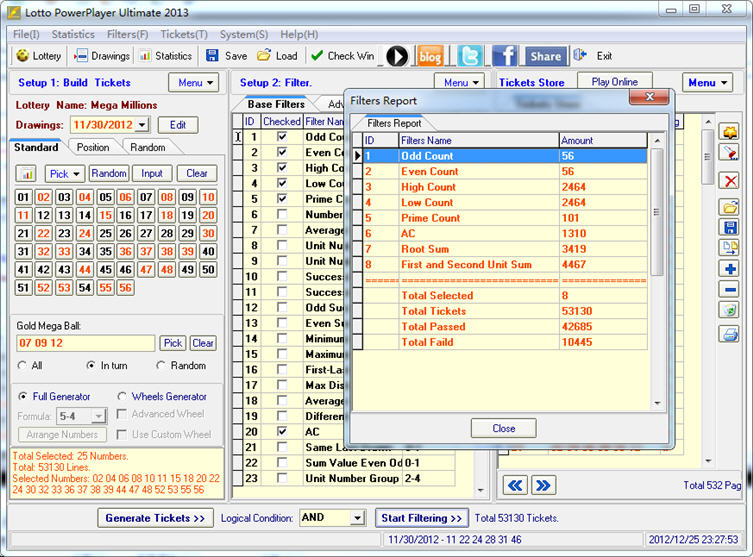Click the round play arrow icon
Screen dimensions: 753x557
tap(397, 56)
